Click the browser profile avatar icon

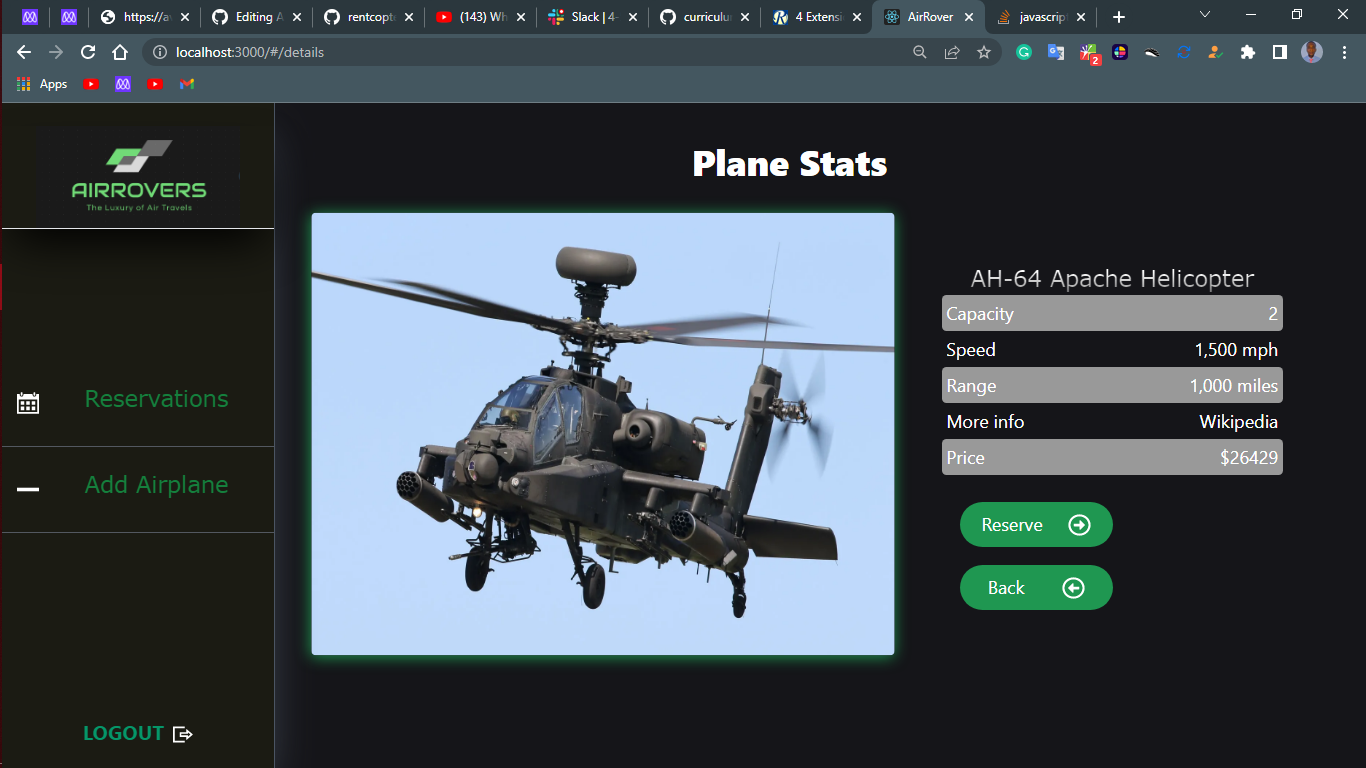tap(1311, 52)
